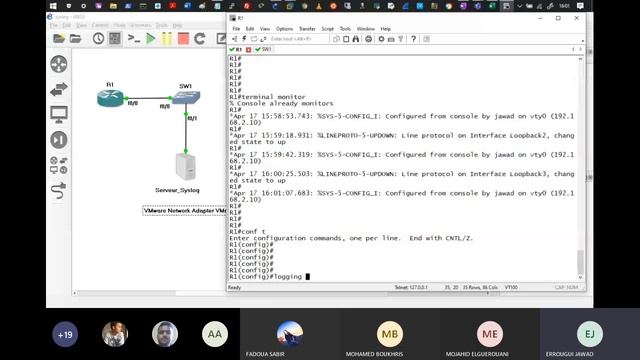Image resolution: width=640 pixels, height=360 pixels.
Task: Click reconnect arrows icon in terminal toolbar
Action: point(263,39)
